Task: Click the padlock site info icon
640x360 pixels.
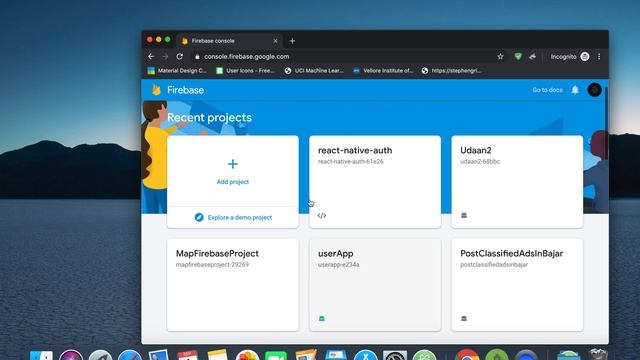Action: 197,57
